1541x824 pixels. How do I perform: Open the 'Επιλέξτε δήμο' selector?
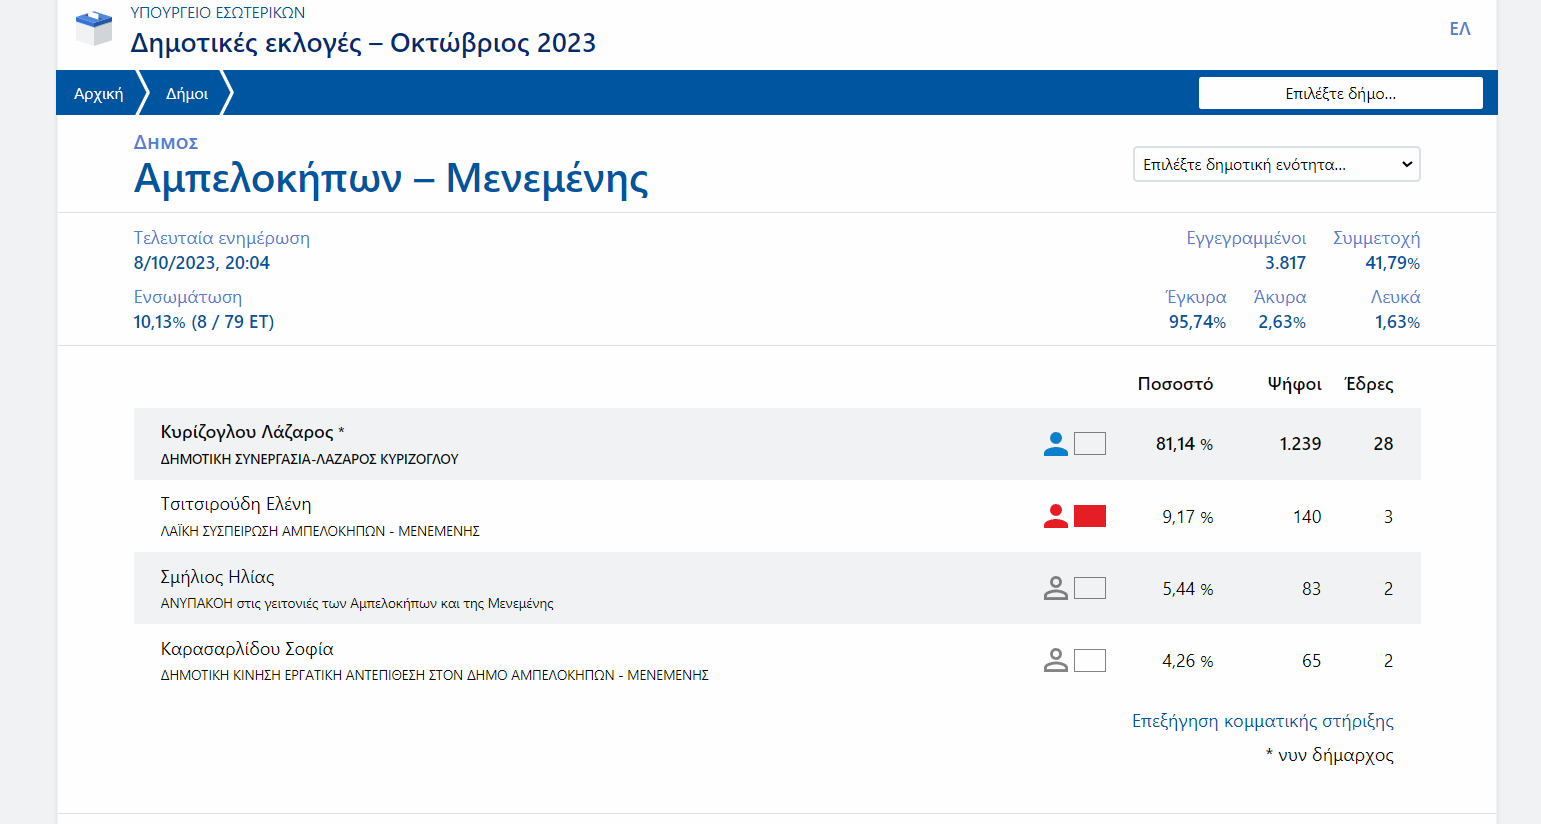pos(1340,93)
